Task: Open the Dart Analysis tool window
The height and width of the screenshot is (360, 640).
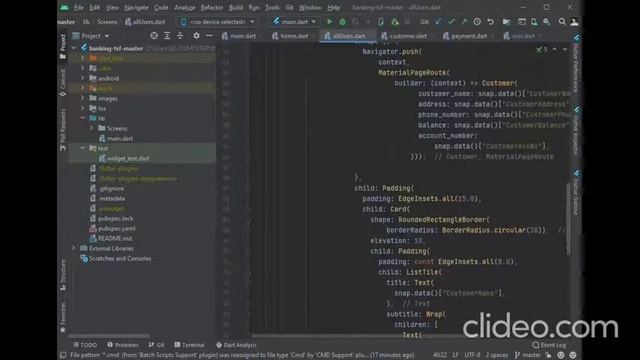Action: [x=236, y=345]
